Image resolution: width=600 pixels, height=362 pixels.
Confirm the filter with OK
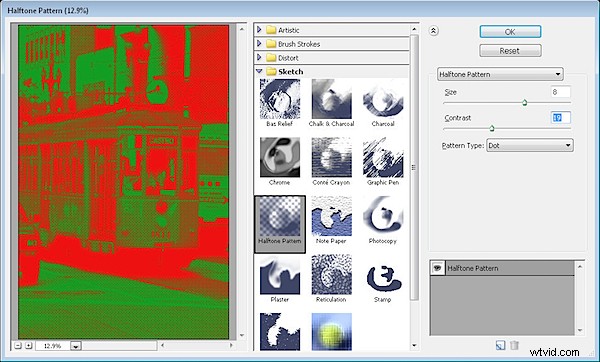[x=510, y=32]
